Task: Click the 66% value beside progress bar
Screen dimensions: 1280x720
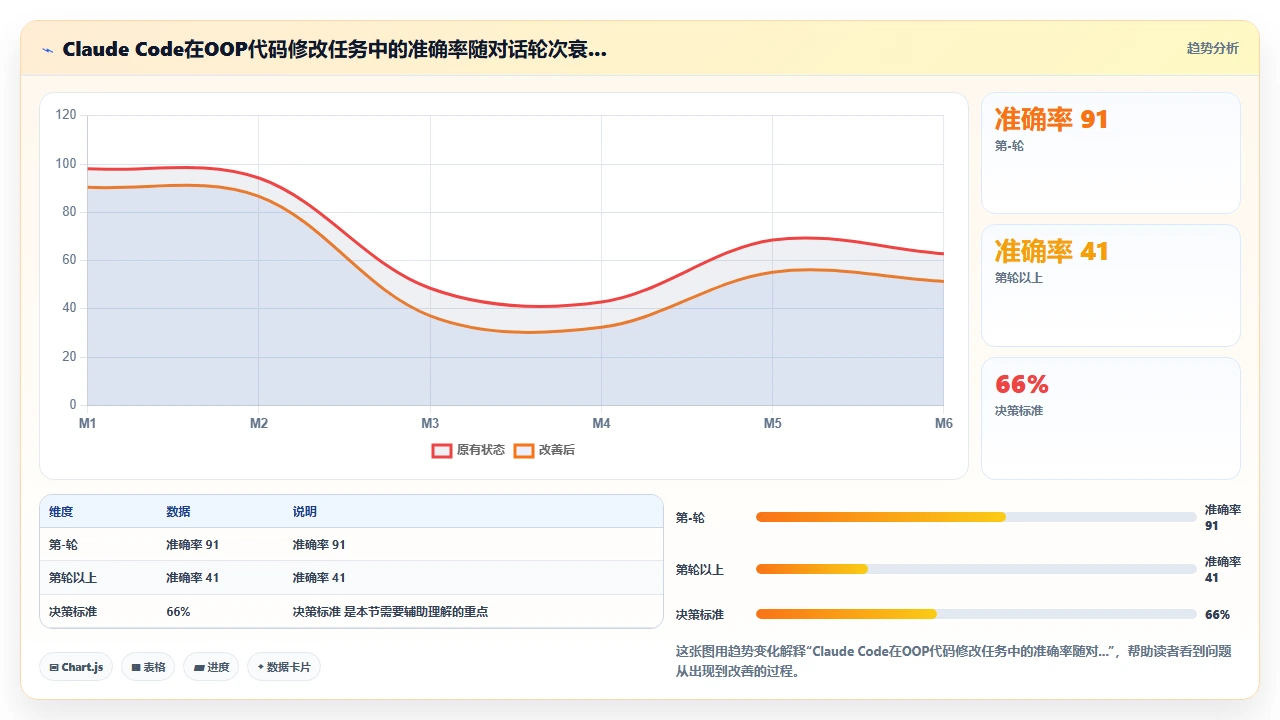Action: click(1217, 615)
